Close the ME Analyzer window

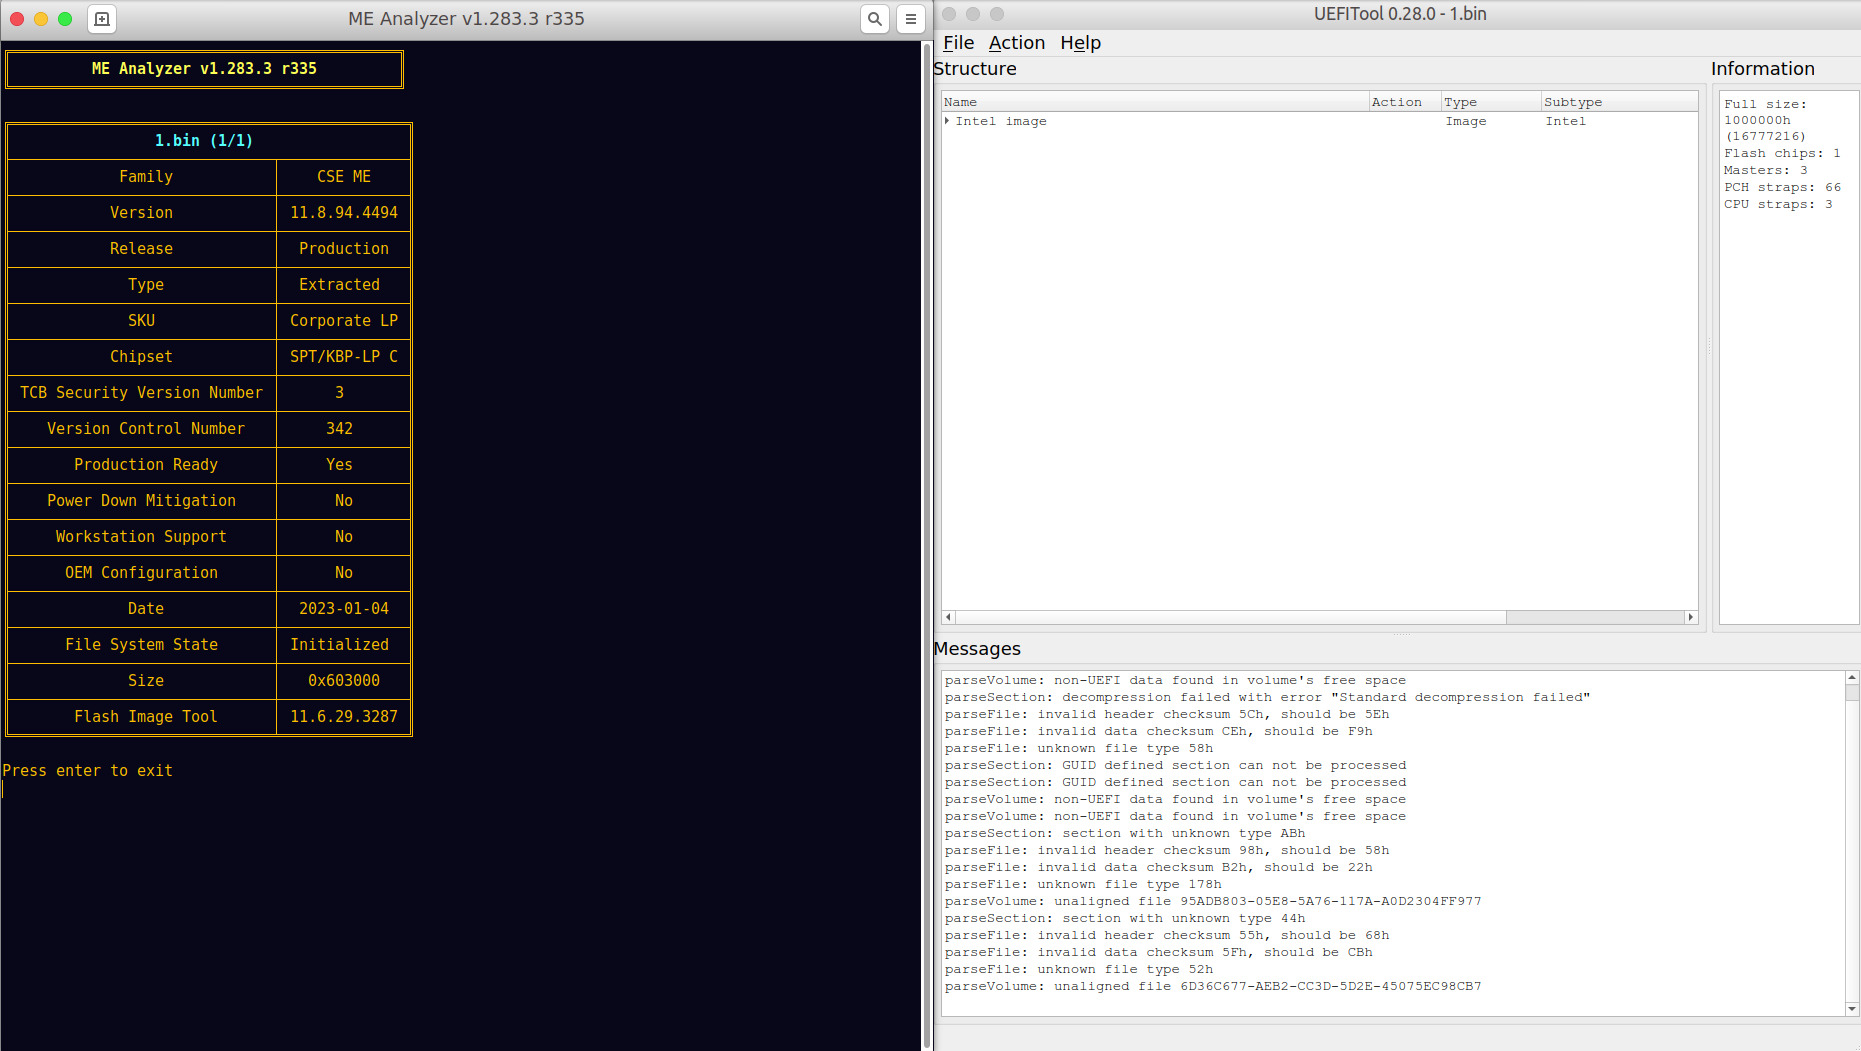[17, 19]
